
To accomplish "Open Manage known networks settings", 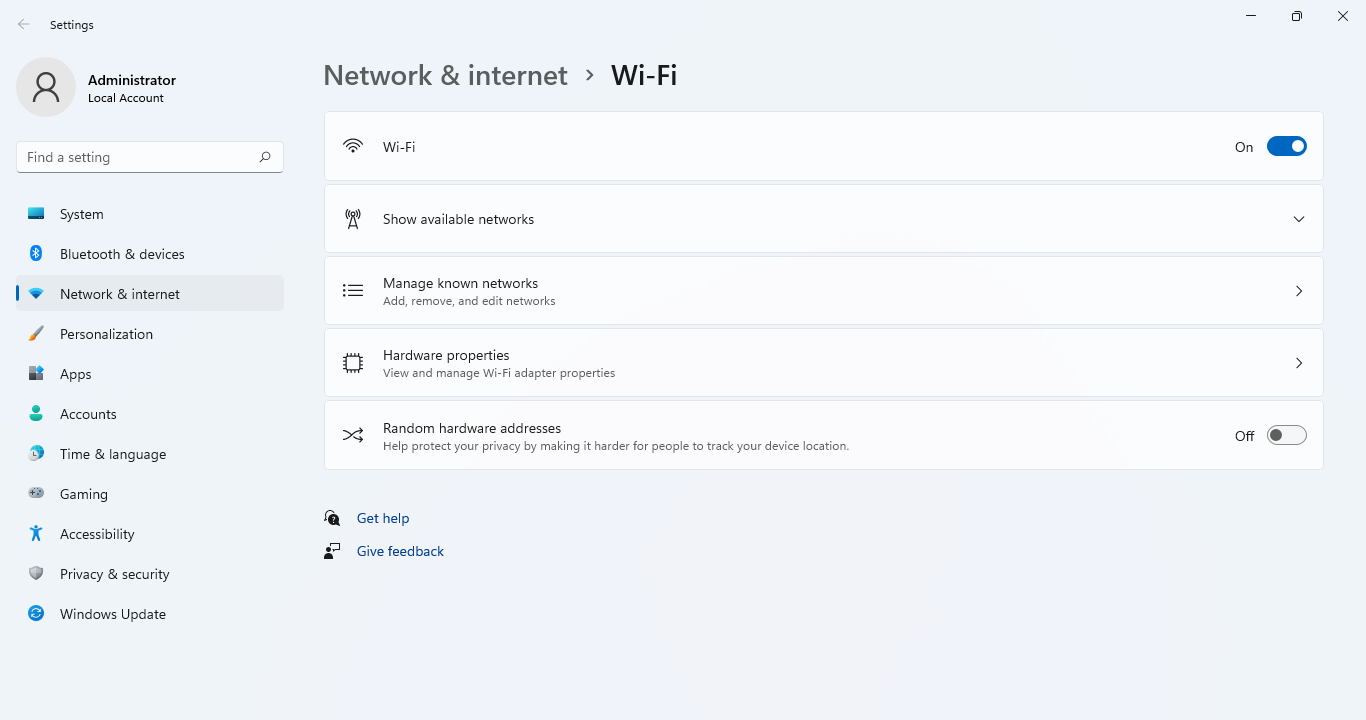I will [x=822, y=290].
